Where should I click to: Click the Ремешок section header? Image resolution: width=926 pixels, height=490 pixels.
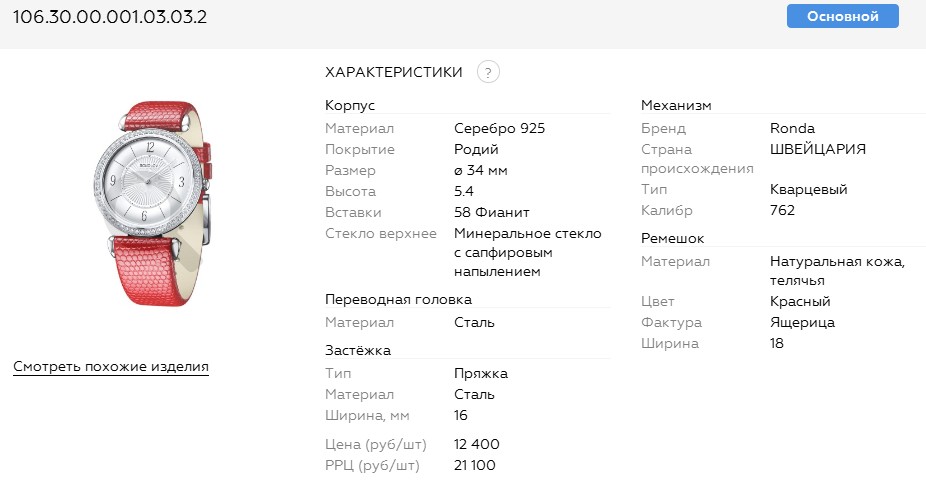click(673, 239)
